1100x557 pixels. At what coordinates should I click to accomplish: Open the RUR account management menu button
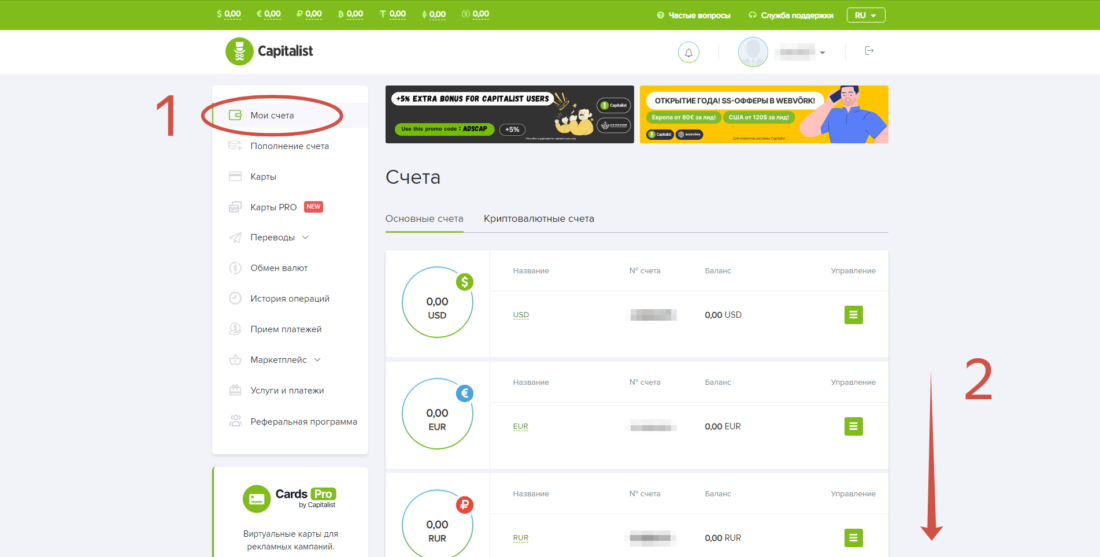[853, 538]
